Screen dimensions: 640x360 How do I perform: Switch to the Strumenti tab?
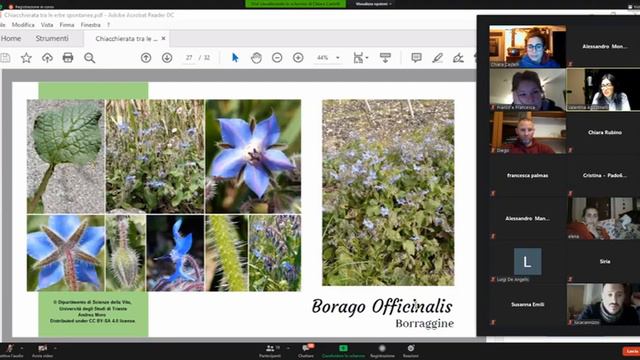pos(52,38)
